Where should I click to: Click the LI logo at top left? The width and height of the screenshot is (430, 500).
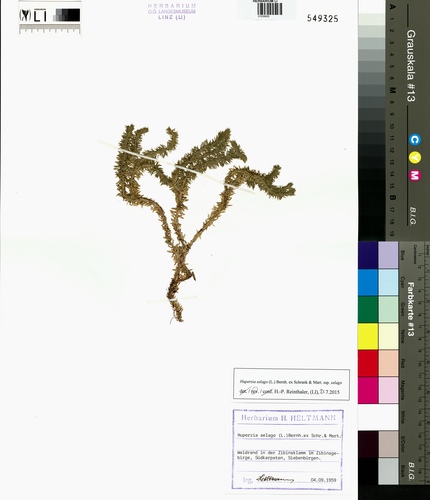point(33,15)
